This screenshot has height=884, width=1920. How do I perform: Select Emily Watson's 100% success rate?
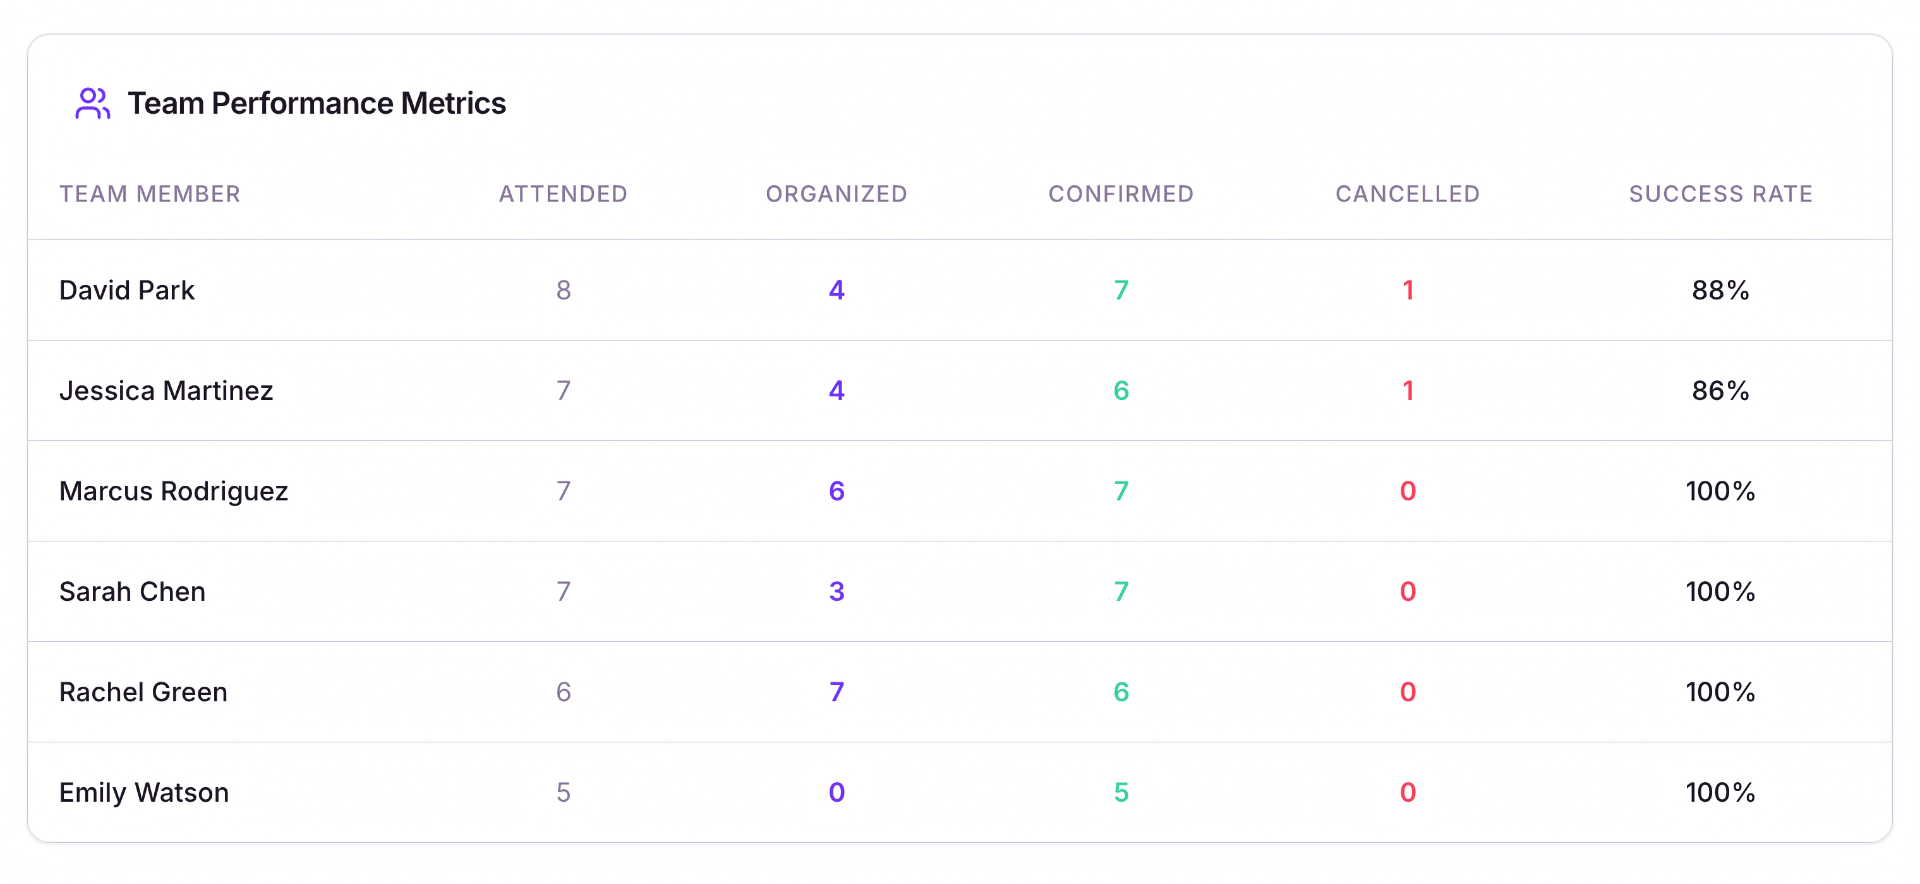tap(1720, 791)
